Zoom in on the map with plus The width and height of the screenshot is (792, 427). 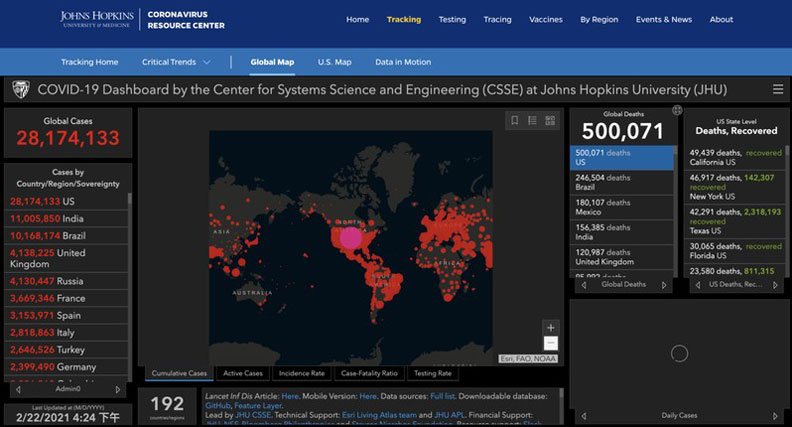550,327
